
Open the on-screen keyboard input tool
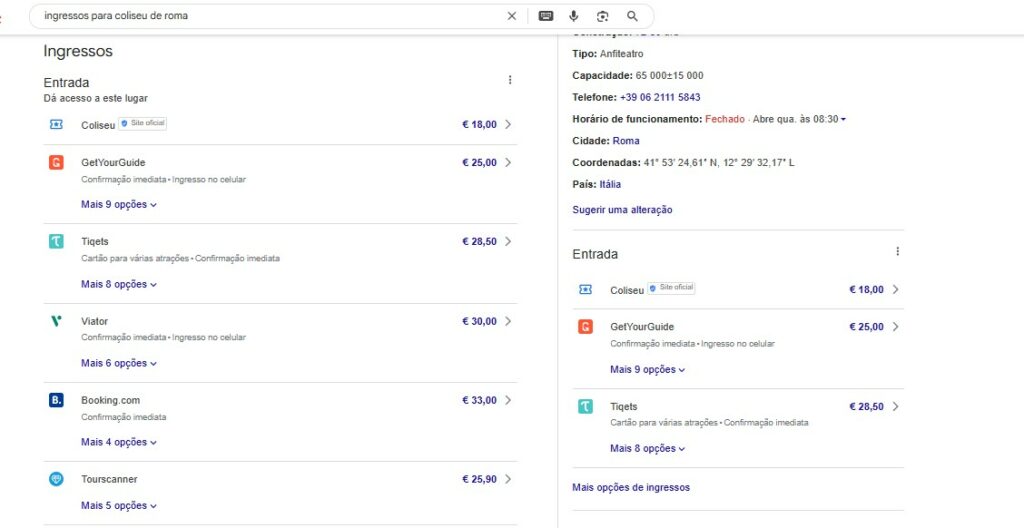546,16
